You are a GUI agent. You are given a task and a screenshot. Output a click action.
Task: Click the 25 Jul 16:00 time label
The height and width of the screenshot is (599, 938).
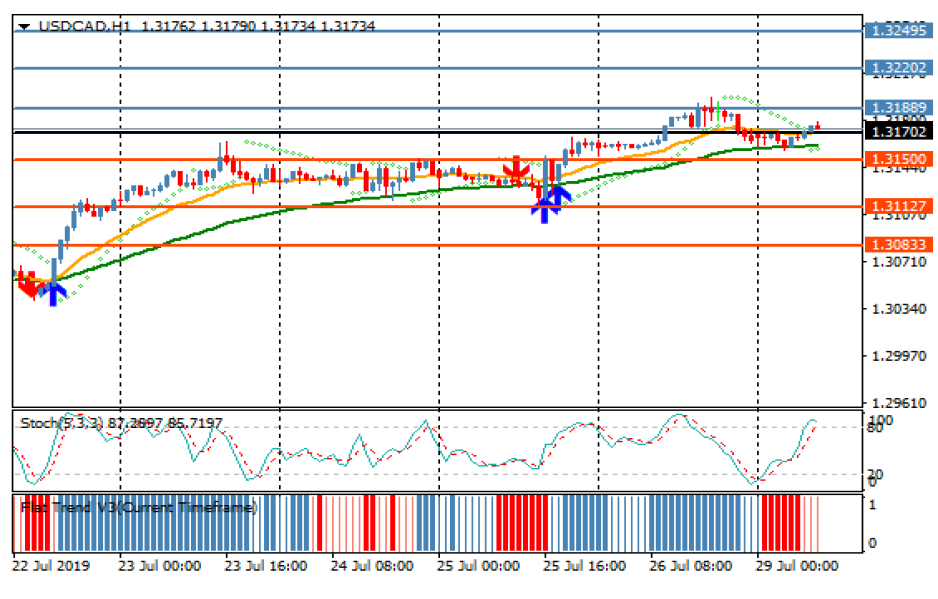click(585, 566)
